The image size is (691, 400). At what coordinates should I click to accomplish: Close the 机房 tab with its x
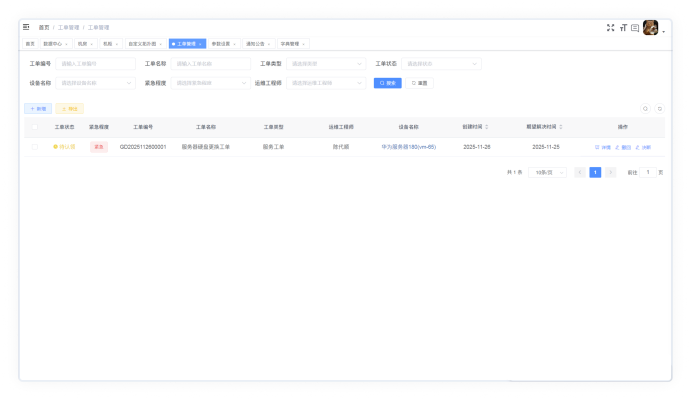tap(92, 44)
